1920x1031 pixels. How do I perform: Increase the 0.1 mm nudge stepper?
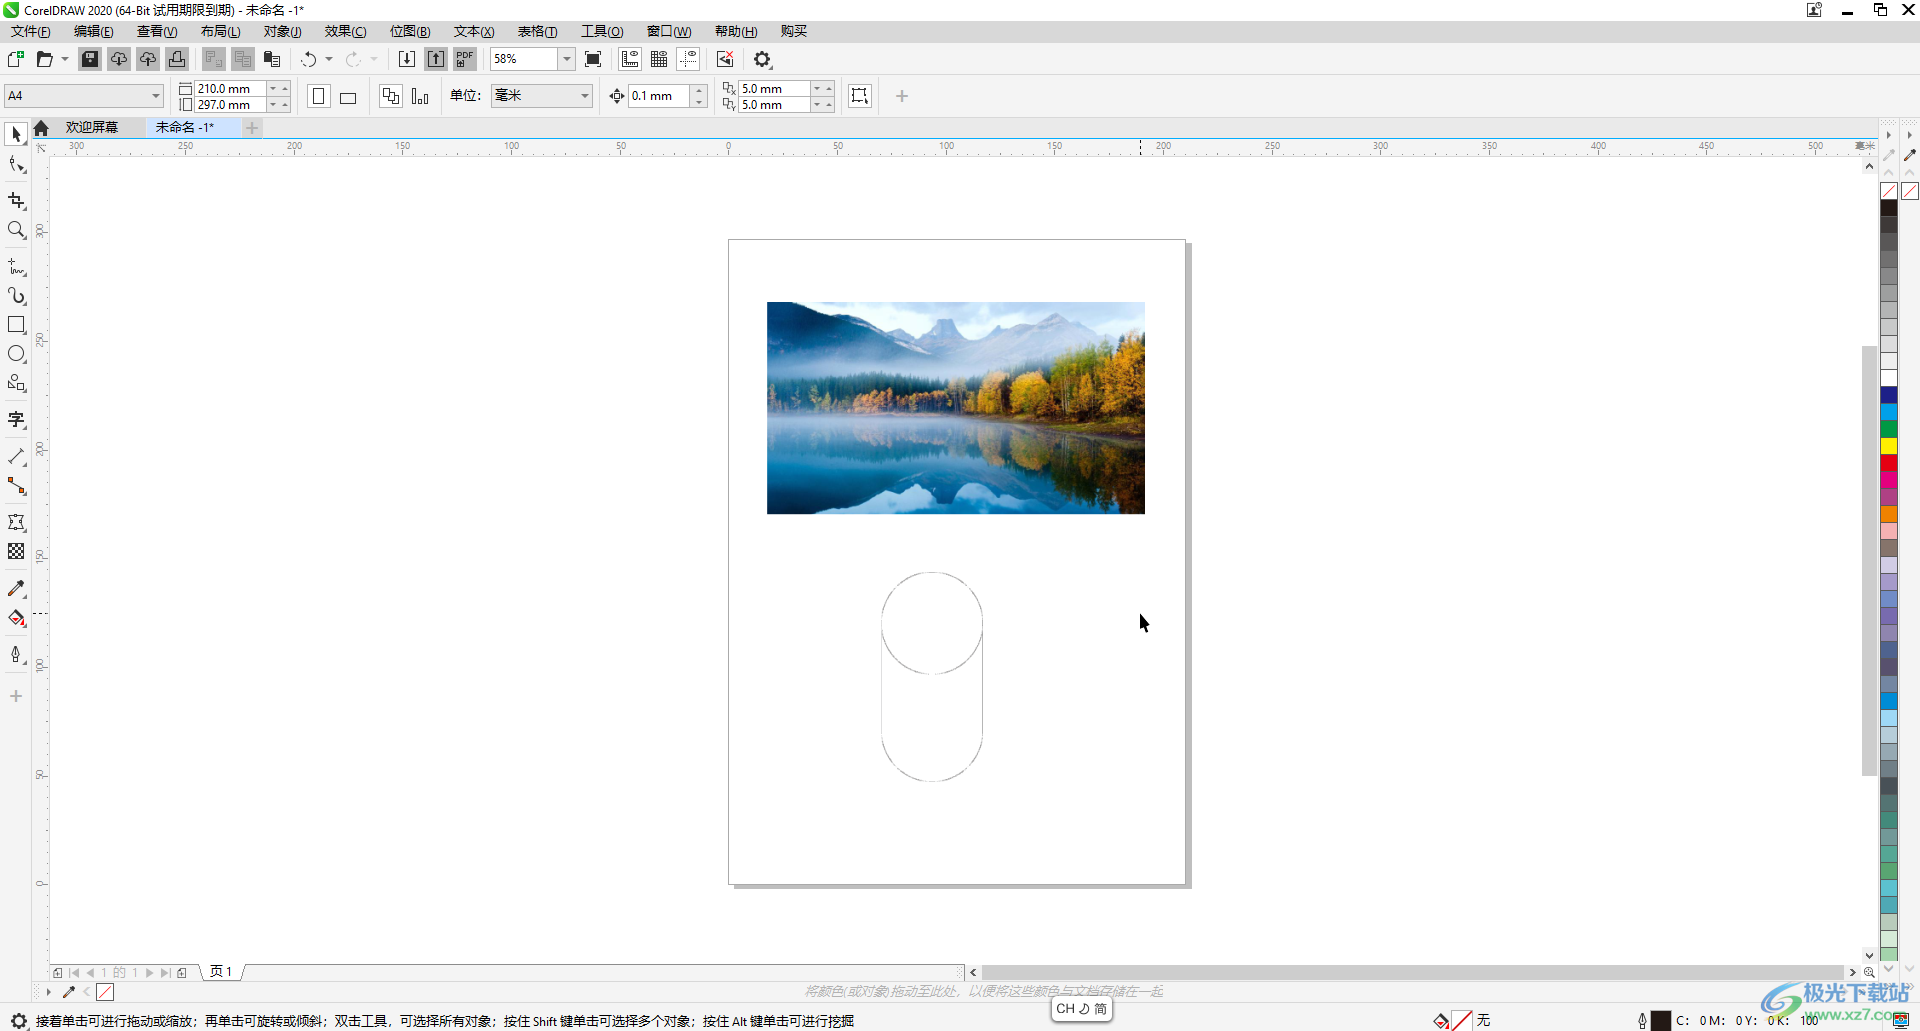pyautogui.click(x=699, y=90)
